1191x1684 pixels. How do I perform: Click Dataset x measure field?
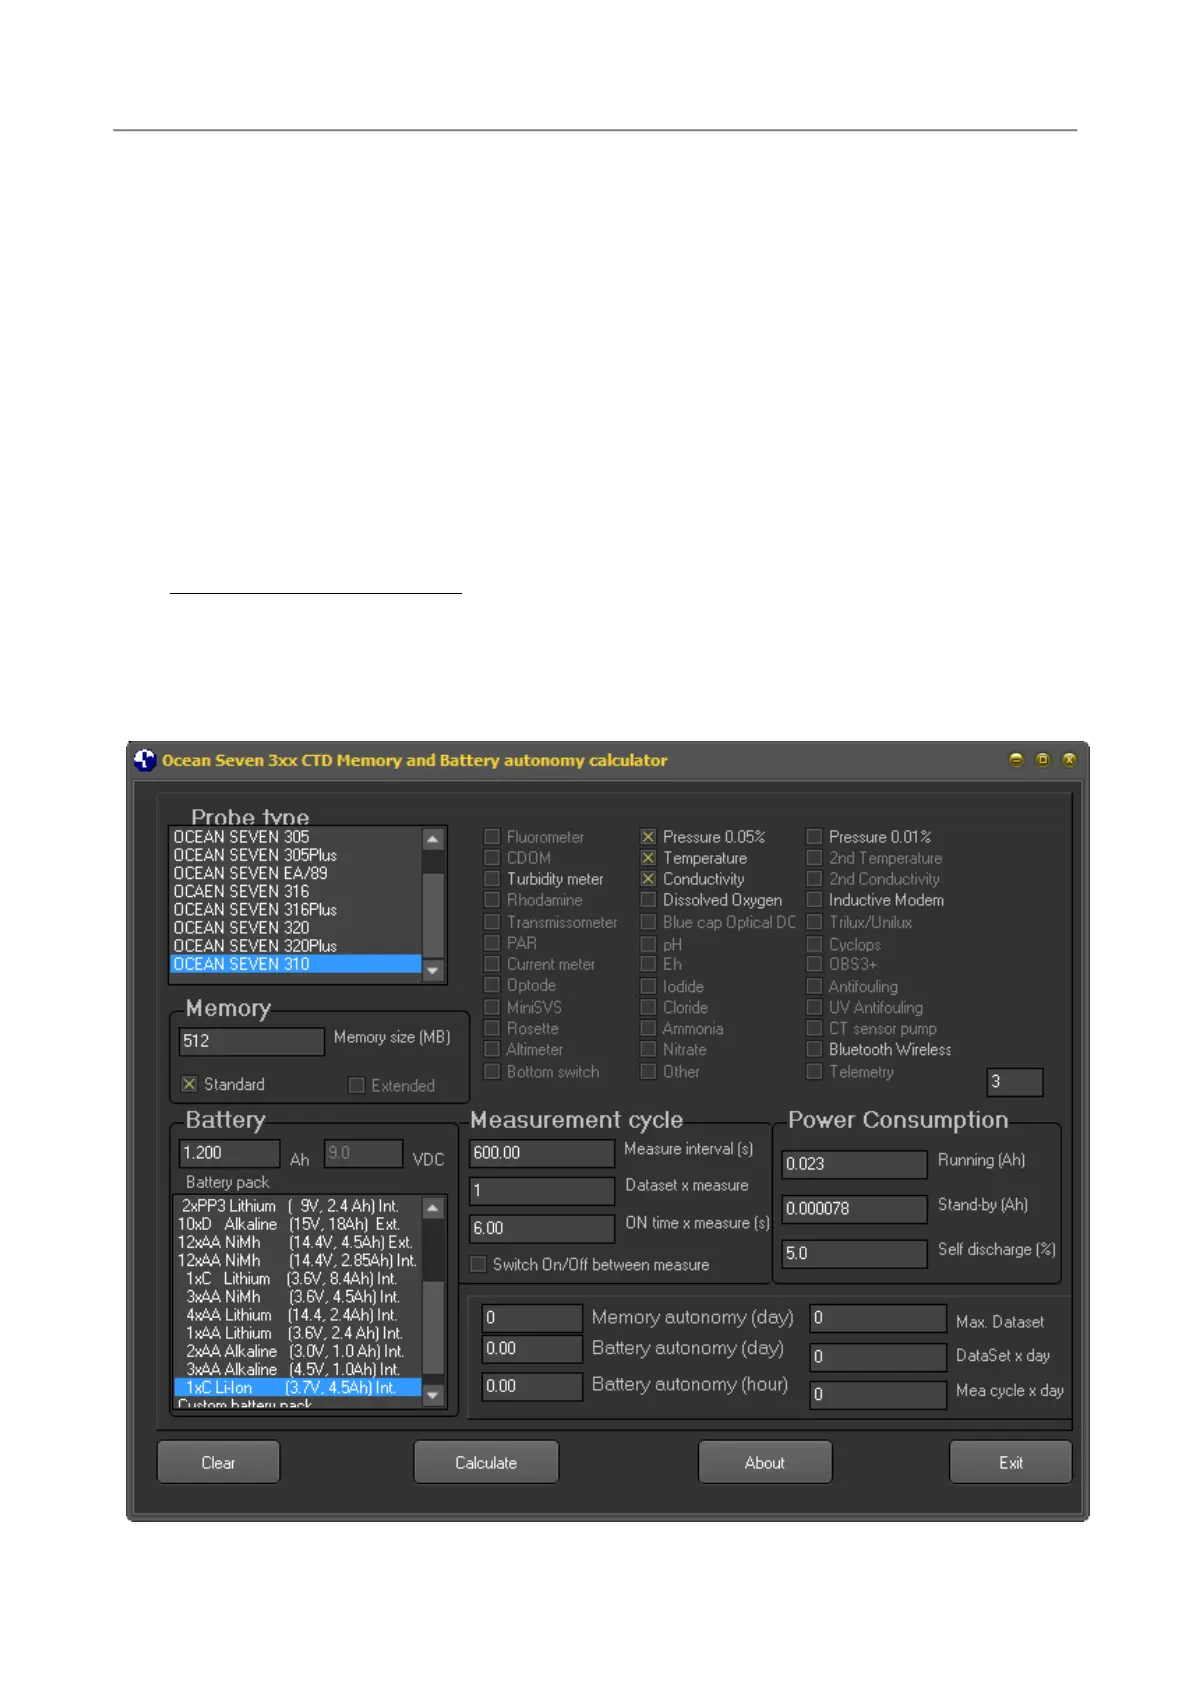[x=542, y=1191]
